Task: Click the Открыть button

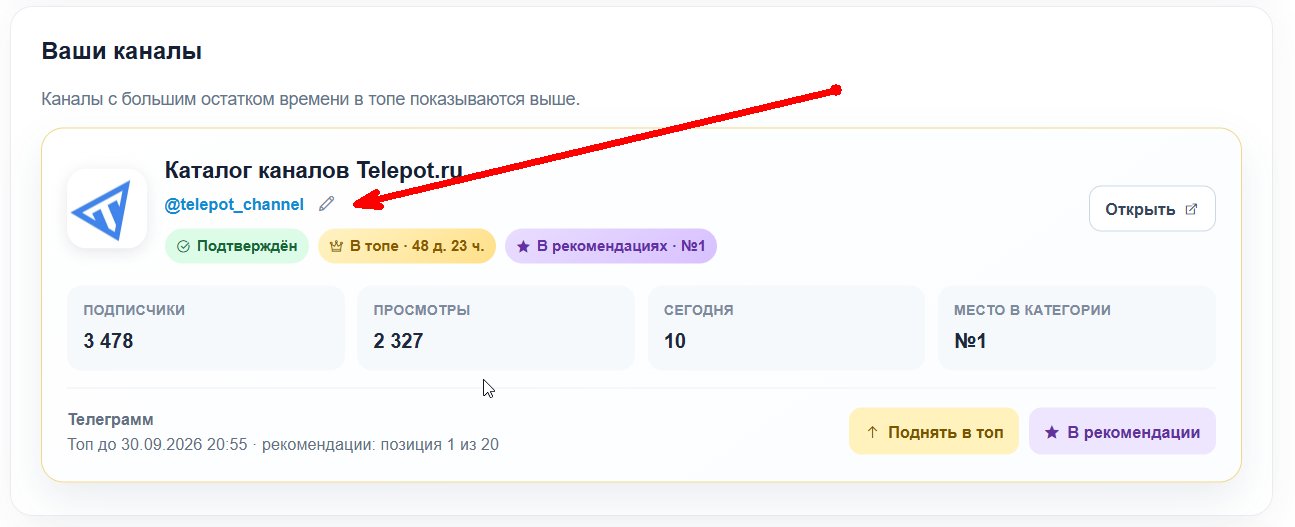Action: pos(1152,209)
